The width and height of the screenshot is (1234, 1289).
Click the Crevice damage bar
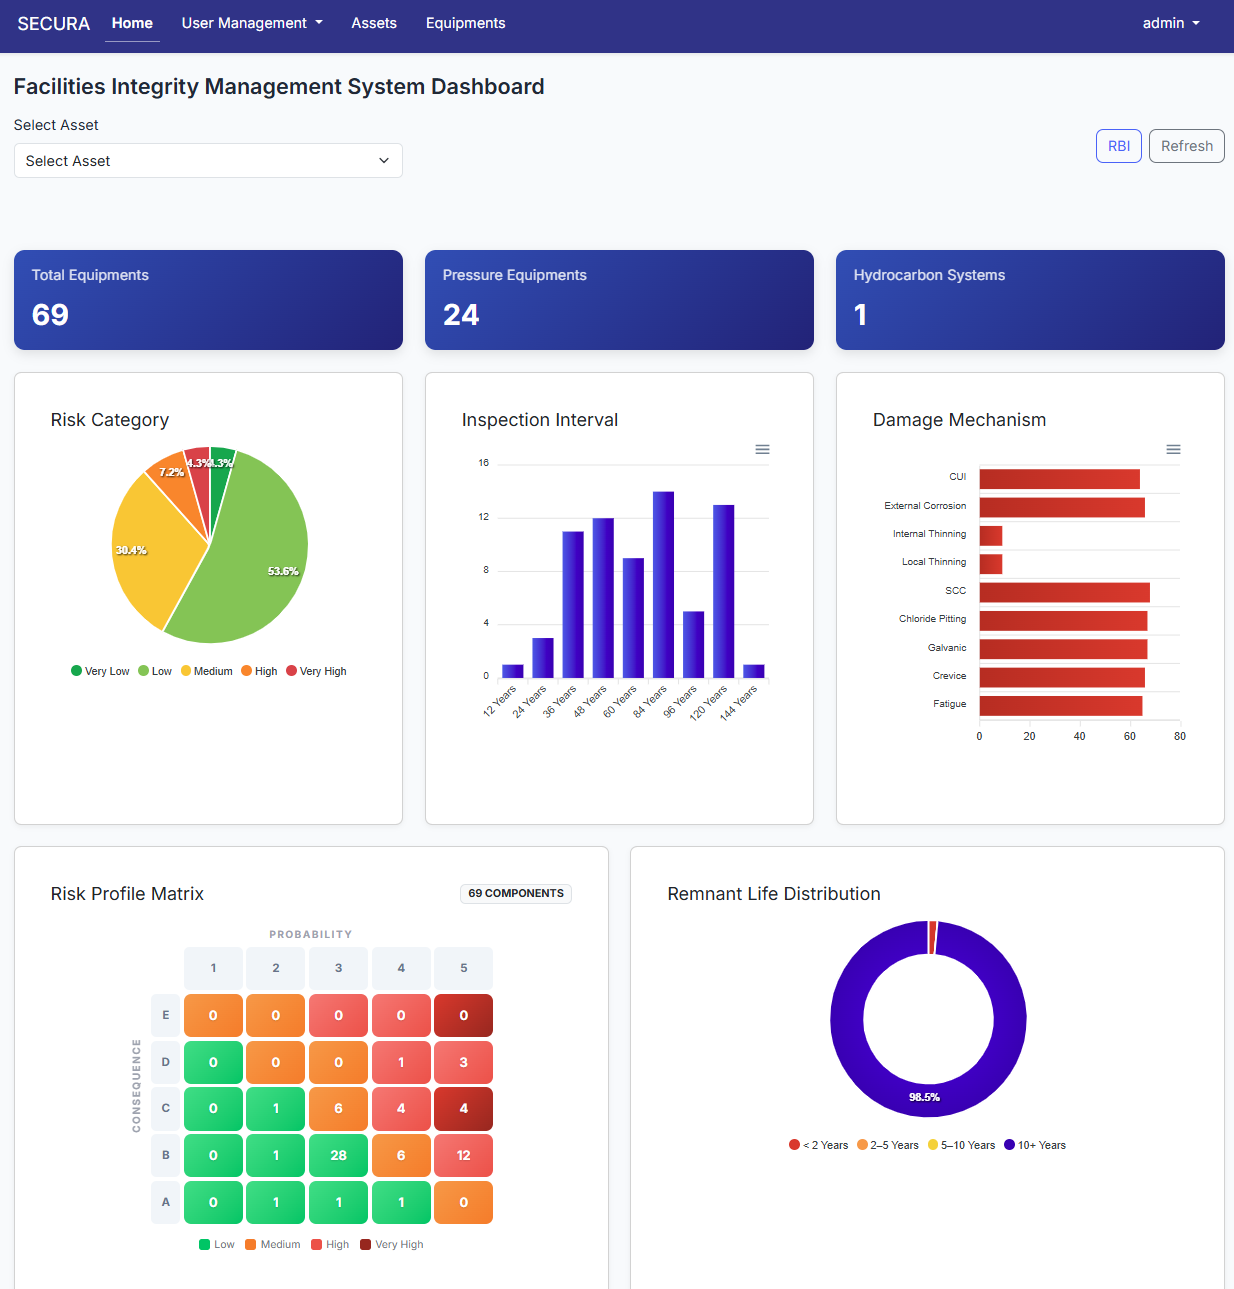coord(1062,677)
